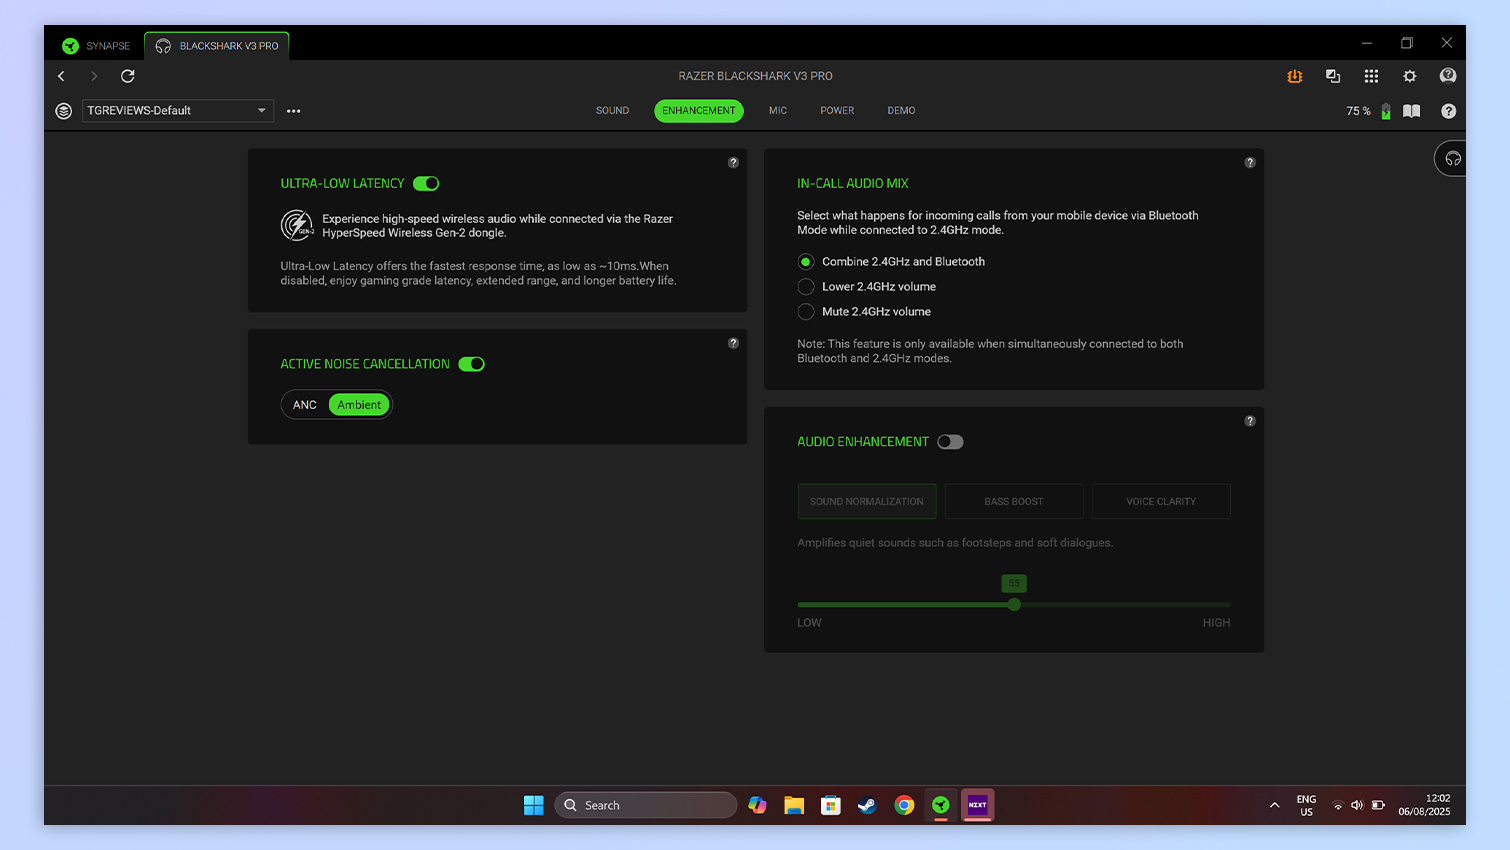Click the profile stack icon
The image size is (1510, 850).
coord(64,111)
